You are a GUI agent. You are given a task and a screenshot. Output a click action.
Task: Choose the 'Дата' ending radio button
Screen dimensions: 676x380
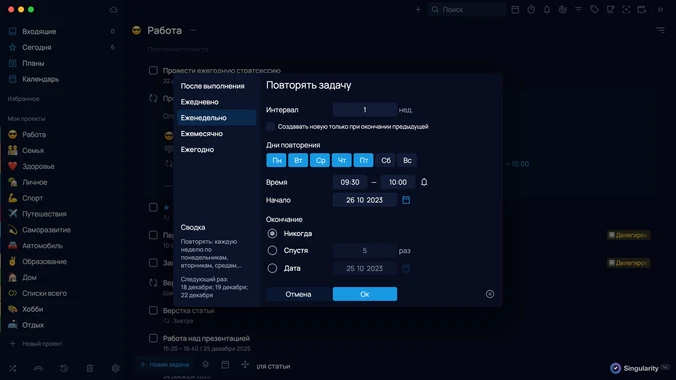tap(272, 268)
